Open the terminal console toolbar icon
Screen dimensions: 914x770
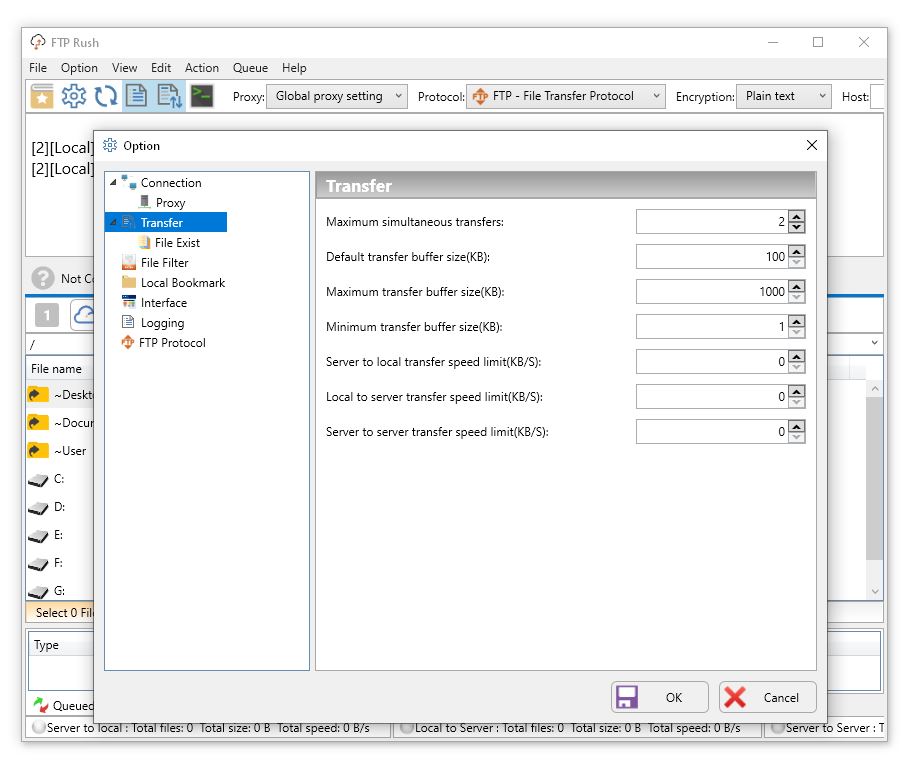pyautogui.click(x=202, y=96)
